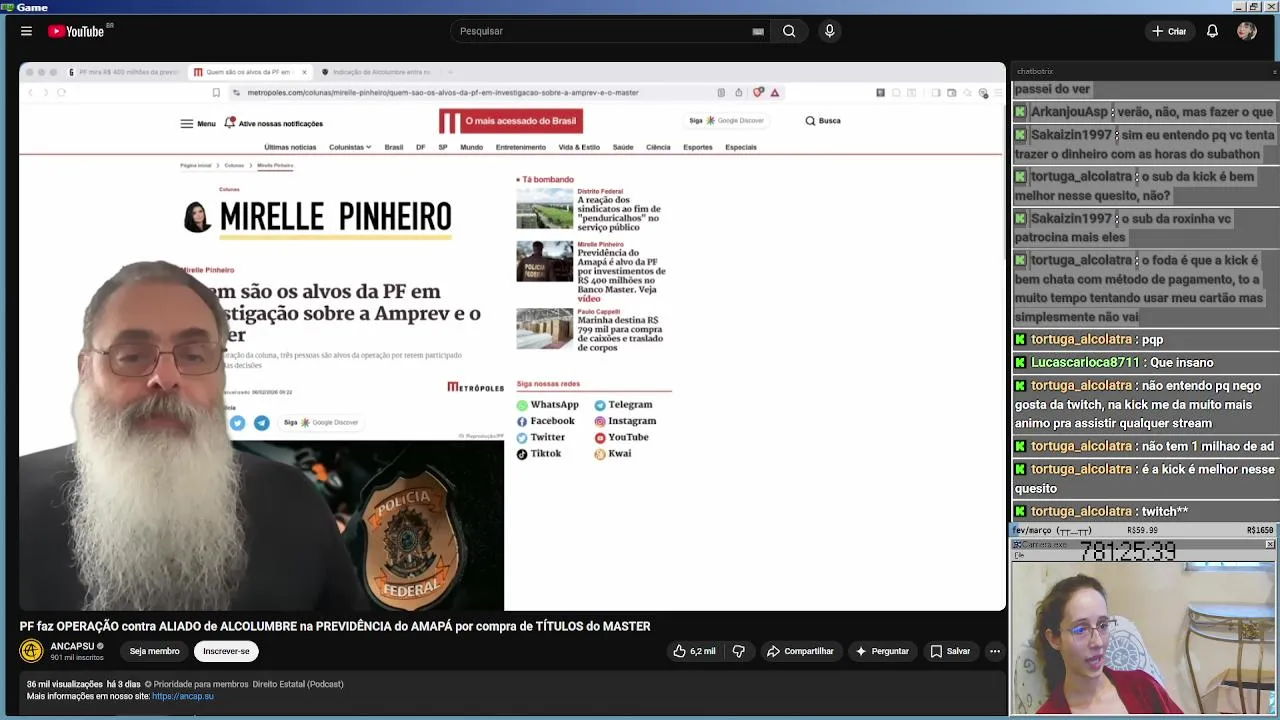Screen dimensions: 1280x720
Task: Open the Facebook social link
Action: click(x=545, y=421)
